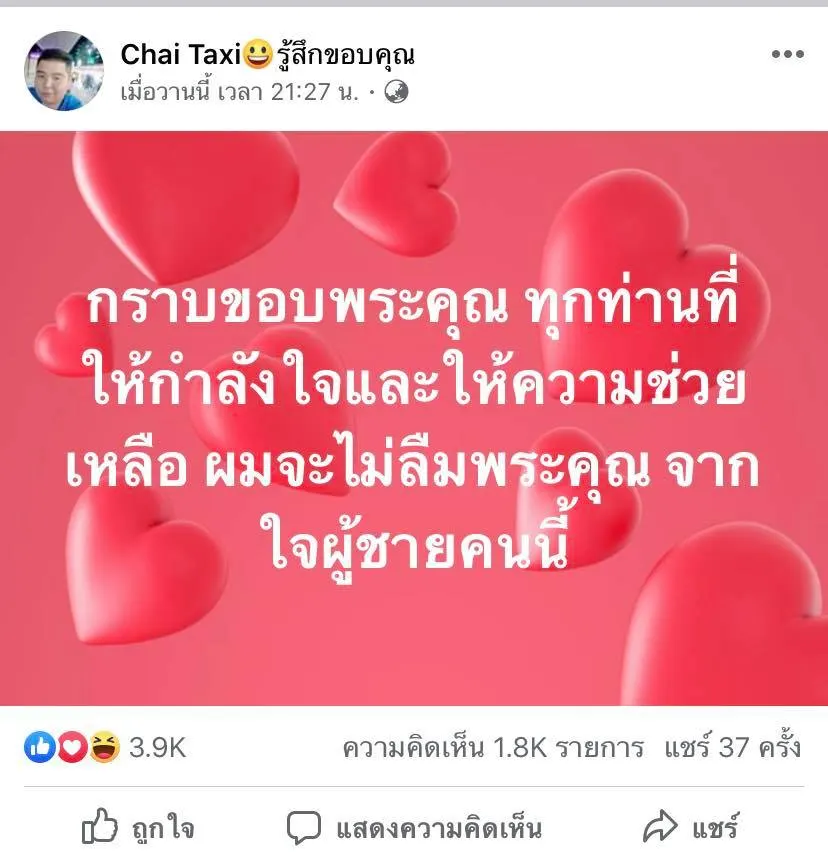Open Chai Taxi profile picture
The height and width of the screenshot is (864, 828).
63,71
